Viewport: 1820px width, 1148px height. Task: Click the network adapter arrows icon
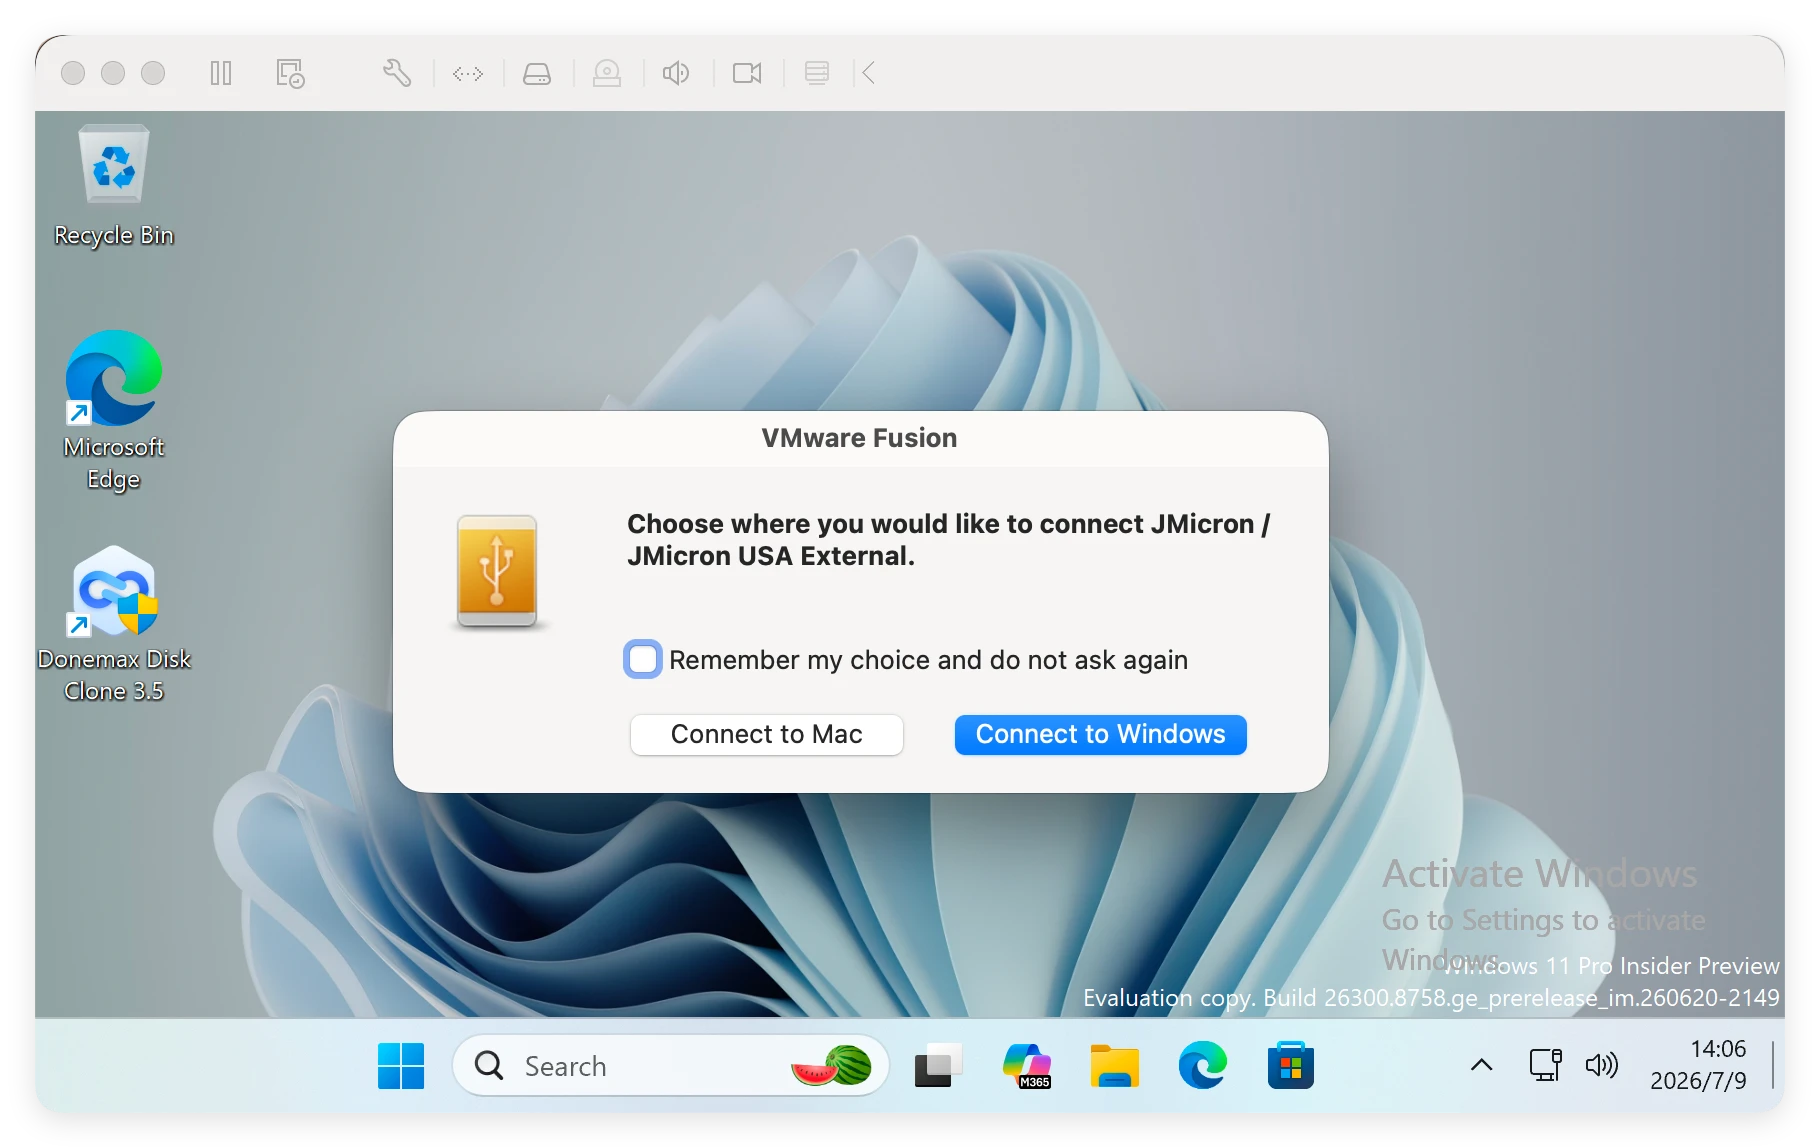[468, 73]
